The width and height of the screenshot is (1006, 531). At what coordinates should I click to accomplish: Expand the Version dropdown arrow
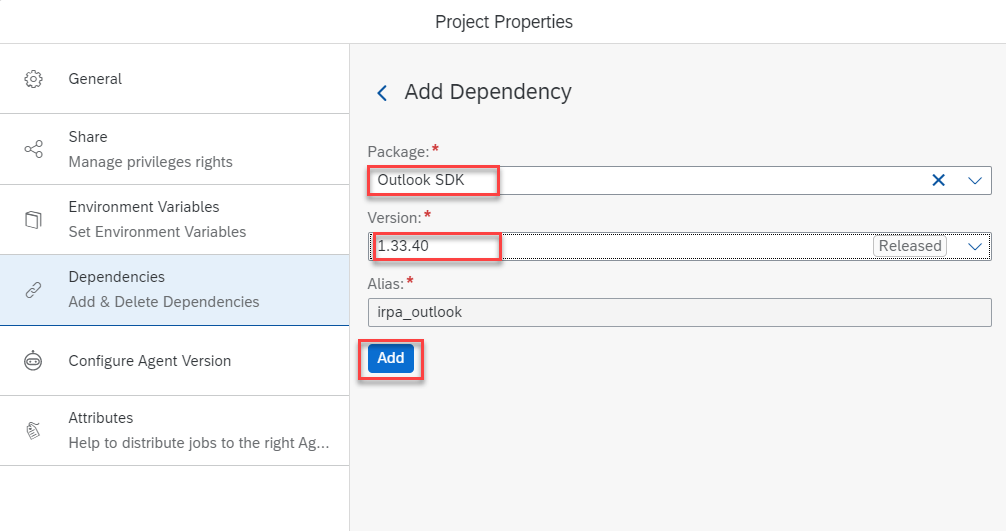(x=975, y=246)
